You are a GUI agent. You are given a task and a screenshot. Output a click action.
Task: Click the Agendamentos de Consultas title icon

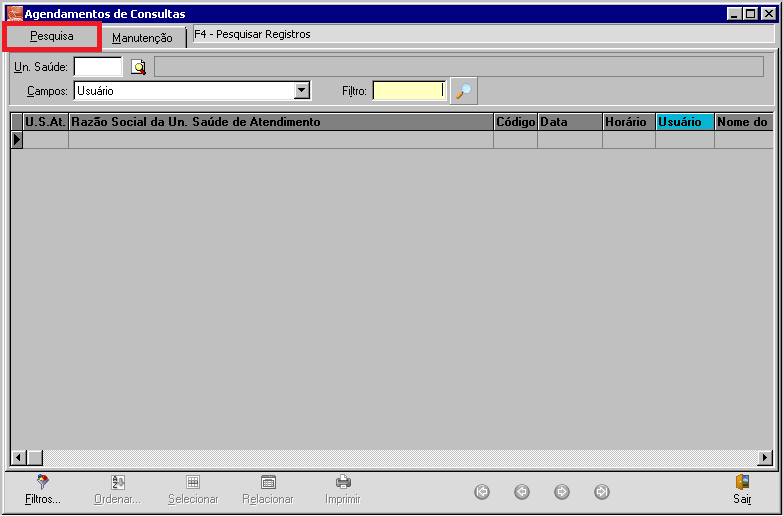15,14
